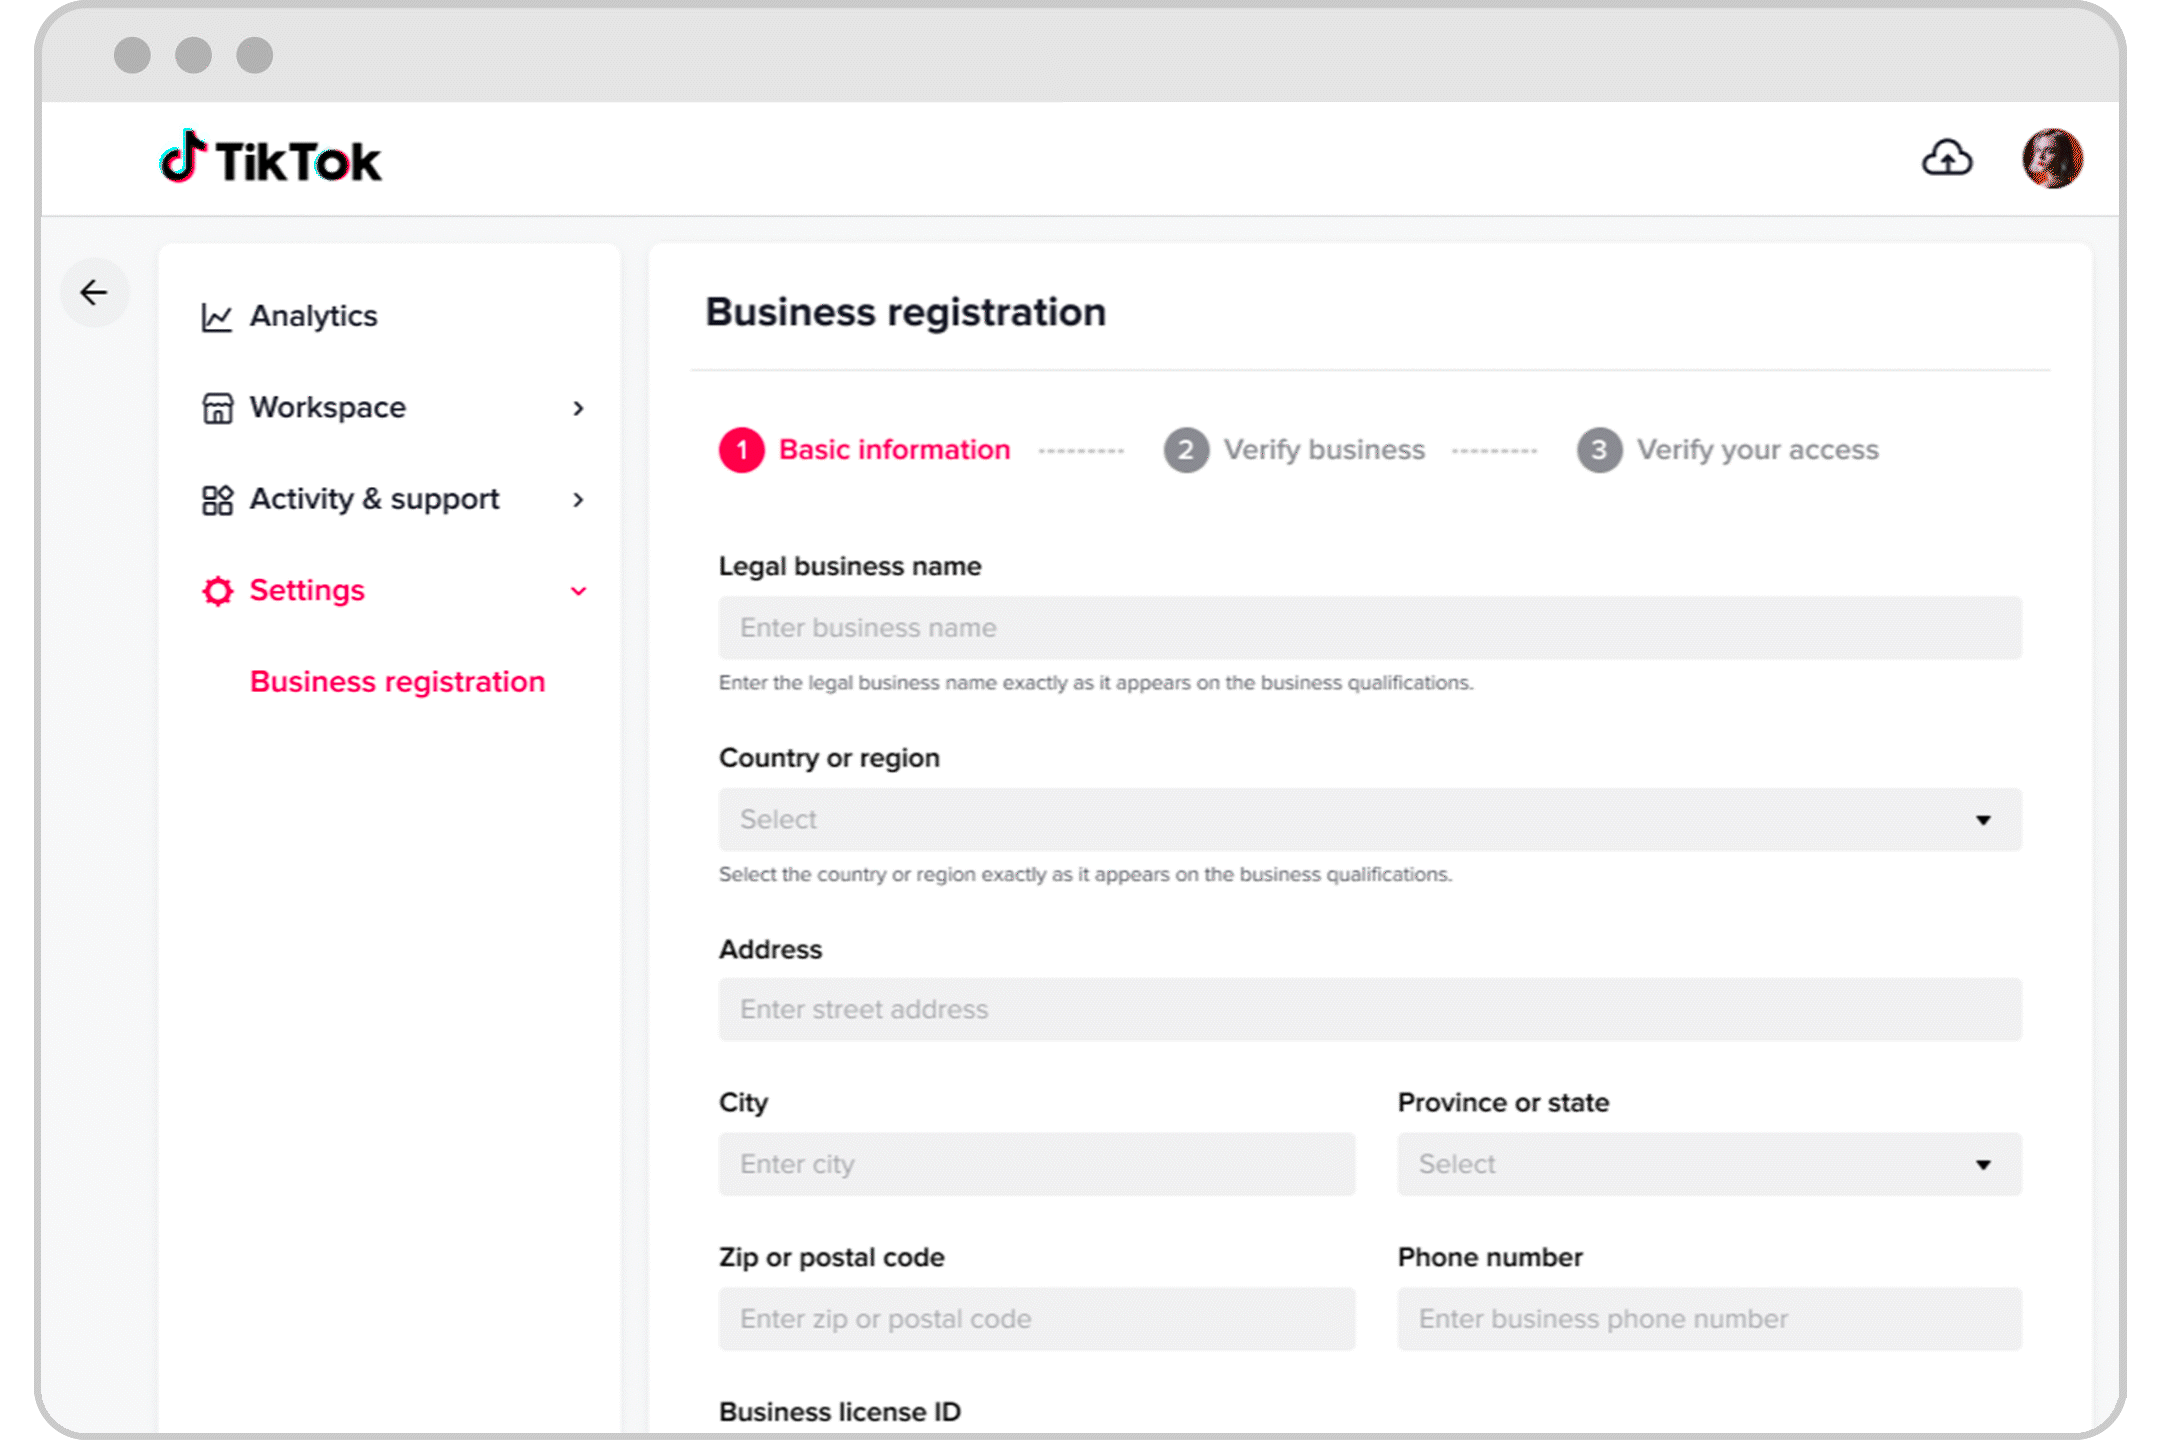Click the business phone number field

1708,1319
